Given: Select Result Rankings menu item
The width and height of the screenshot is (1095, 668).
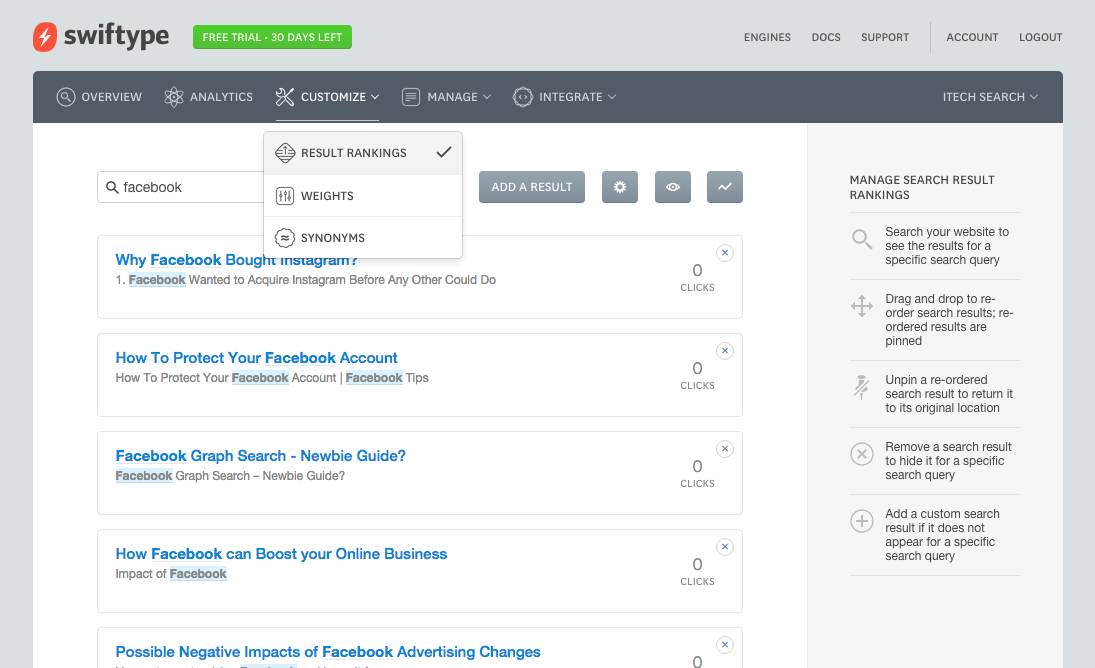Looking at the screenshot, I should [x=363, y=153].
